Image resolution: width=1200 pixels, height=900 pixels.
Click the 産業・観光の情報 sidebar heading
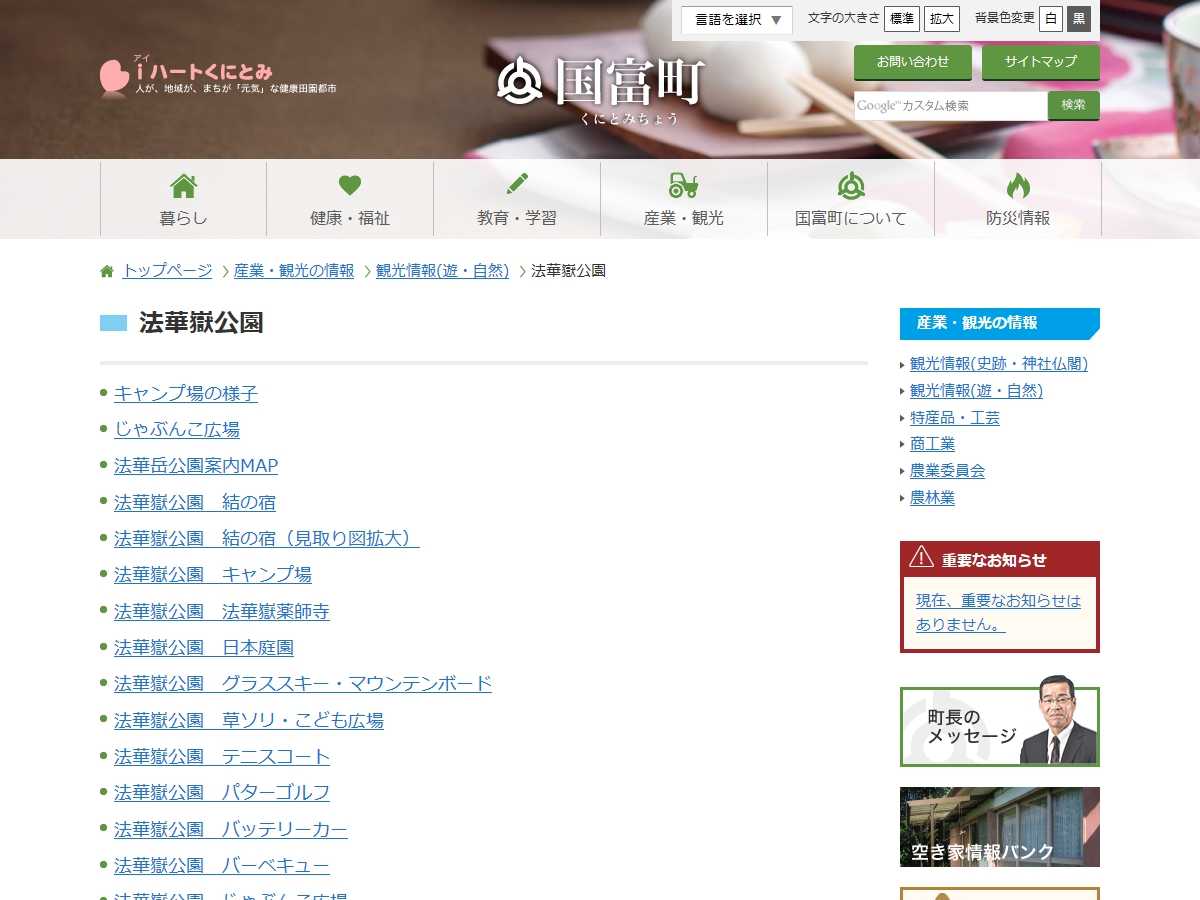tap(1000, 323)
